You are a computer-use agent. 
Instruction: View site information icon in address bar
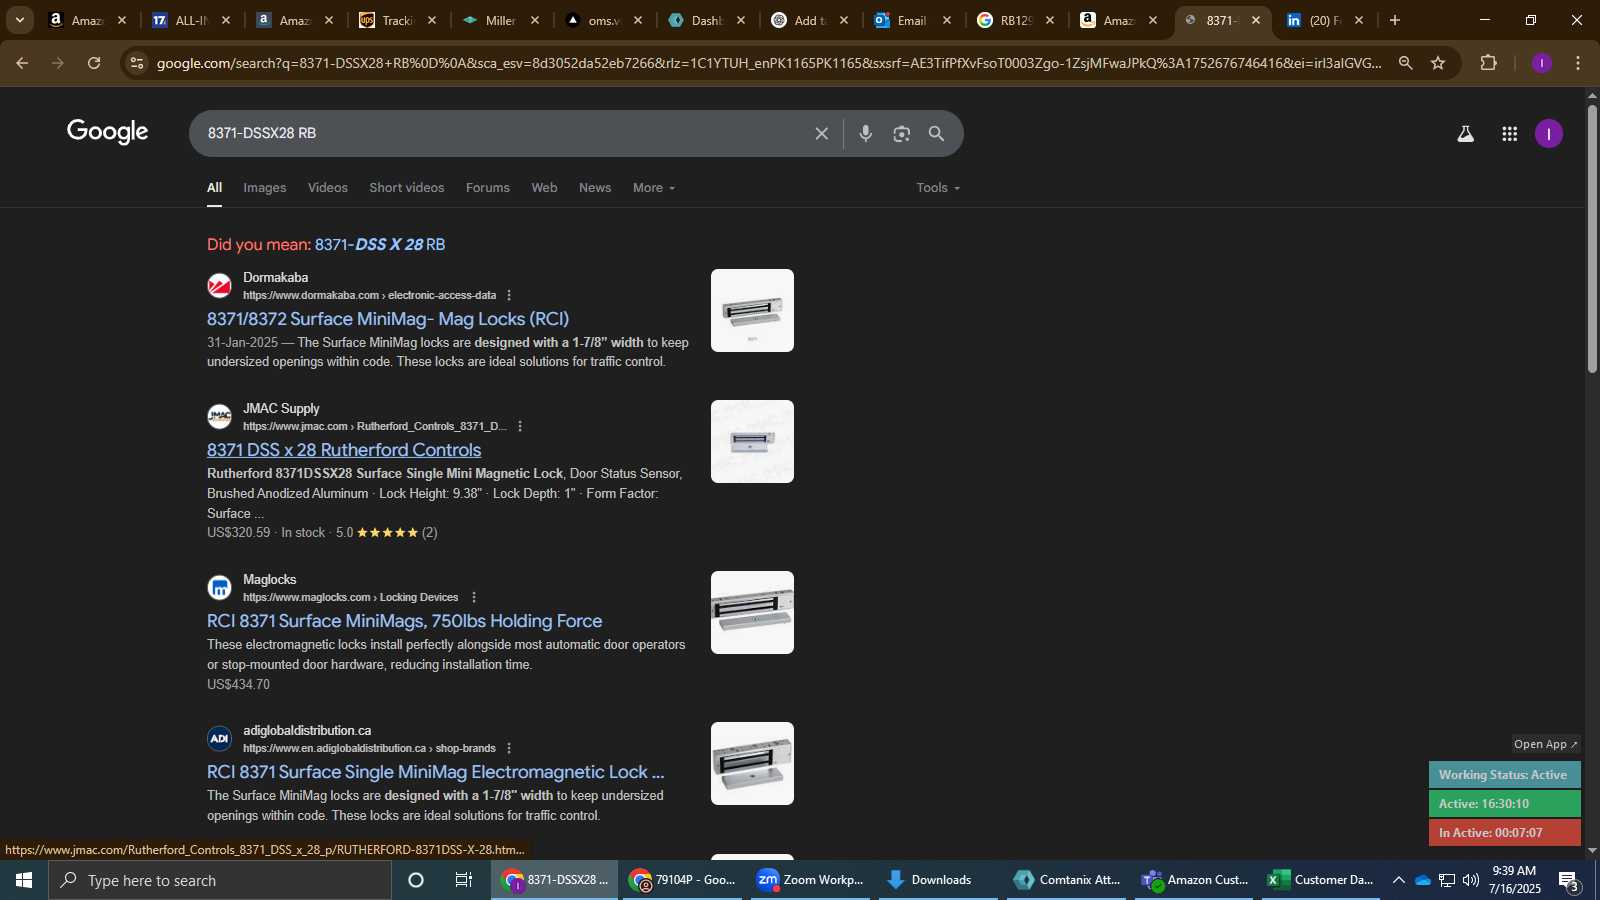[137, 63]
